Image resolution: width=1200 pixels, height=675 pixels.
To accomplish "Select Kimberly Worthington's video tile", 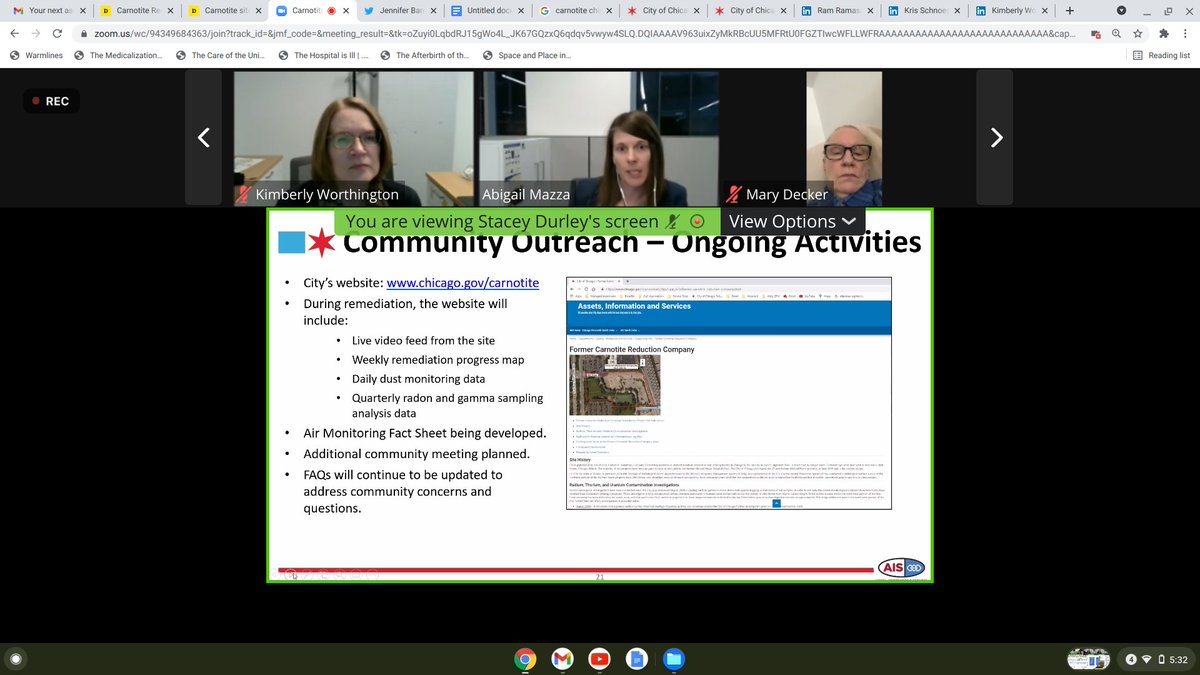I will pos(353,138).
